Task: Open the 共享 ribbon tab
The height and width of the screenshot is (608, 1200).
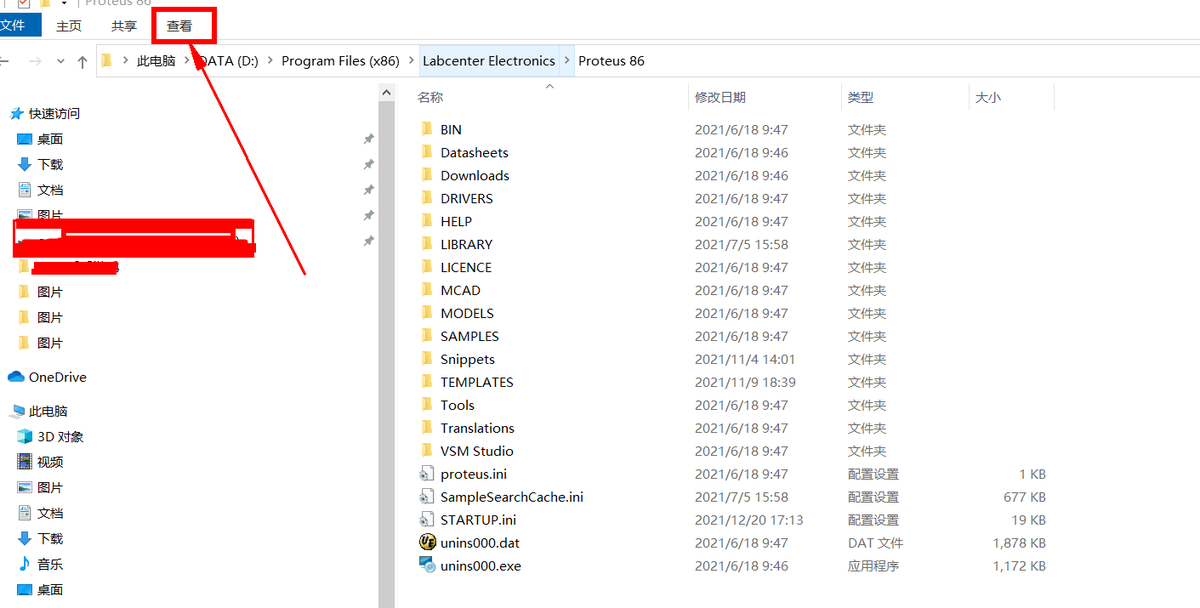Action: pos(124,26)
